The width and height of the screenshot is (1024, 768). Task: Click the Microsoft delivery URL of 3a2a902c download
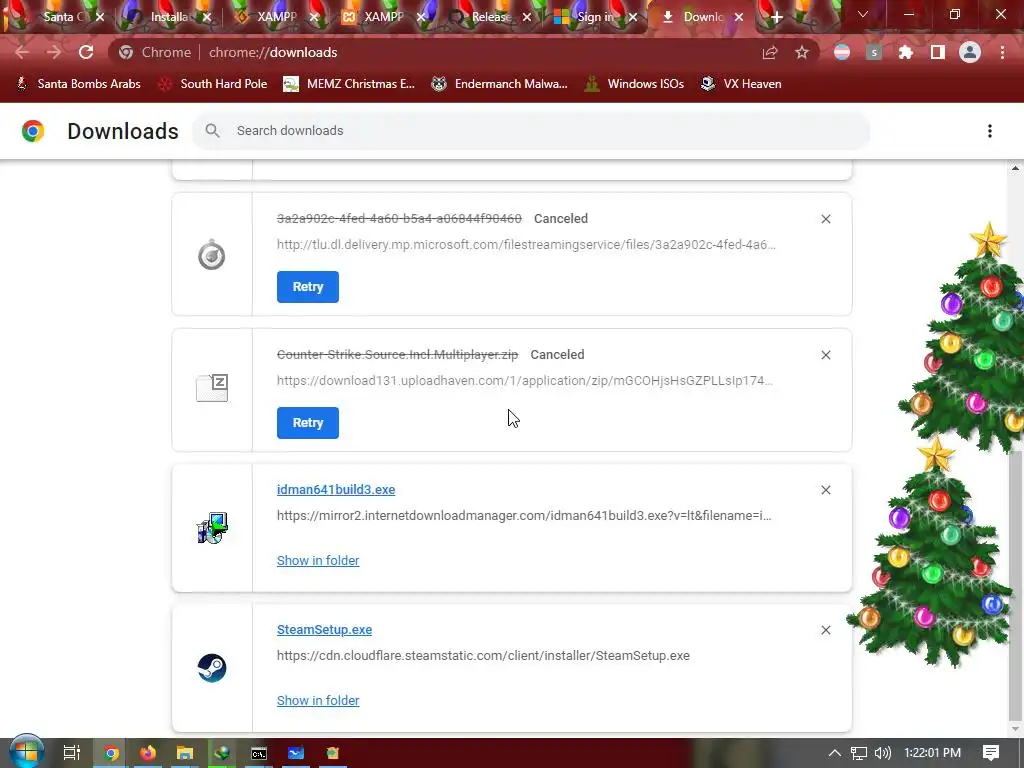point(526,245)
